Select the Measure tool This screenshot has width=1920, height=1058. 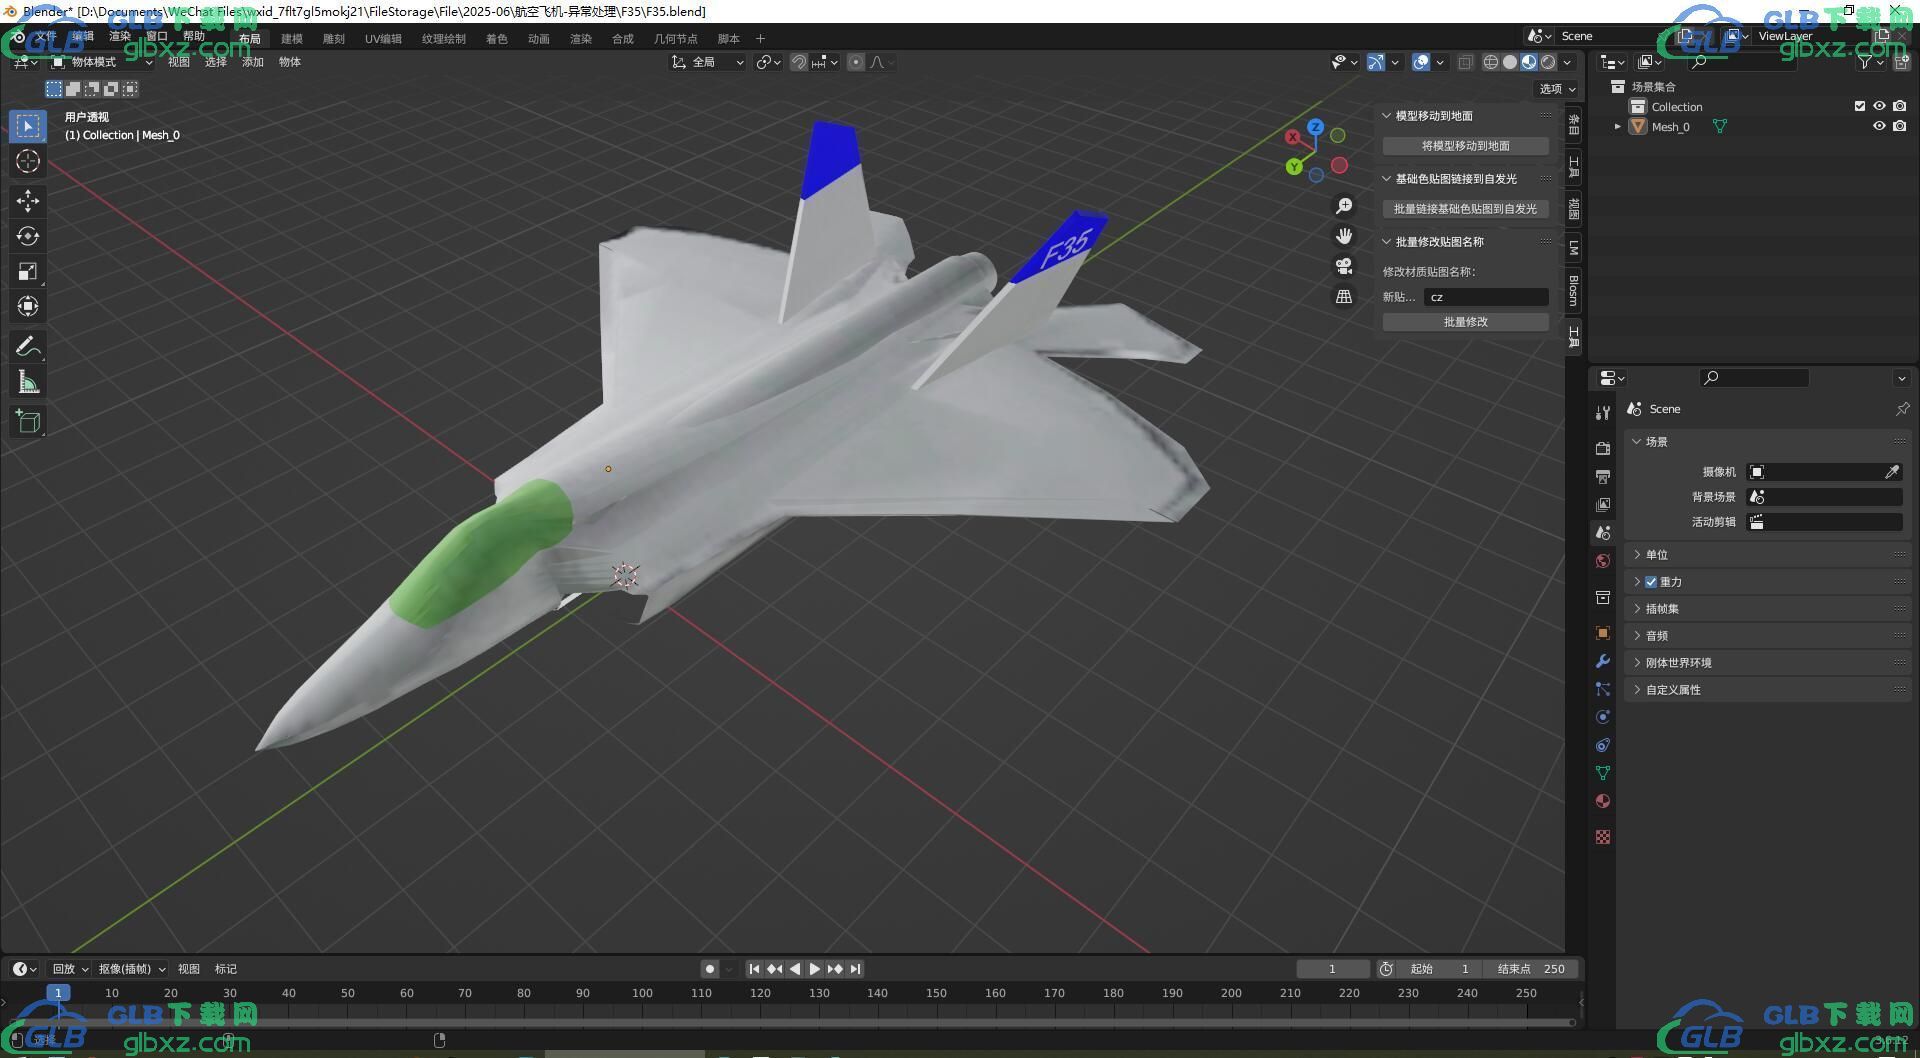28,382
